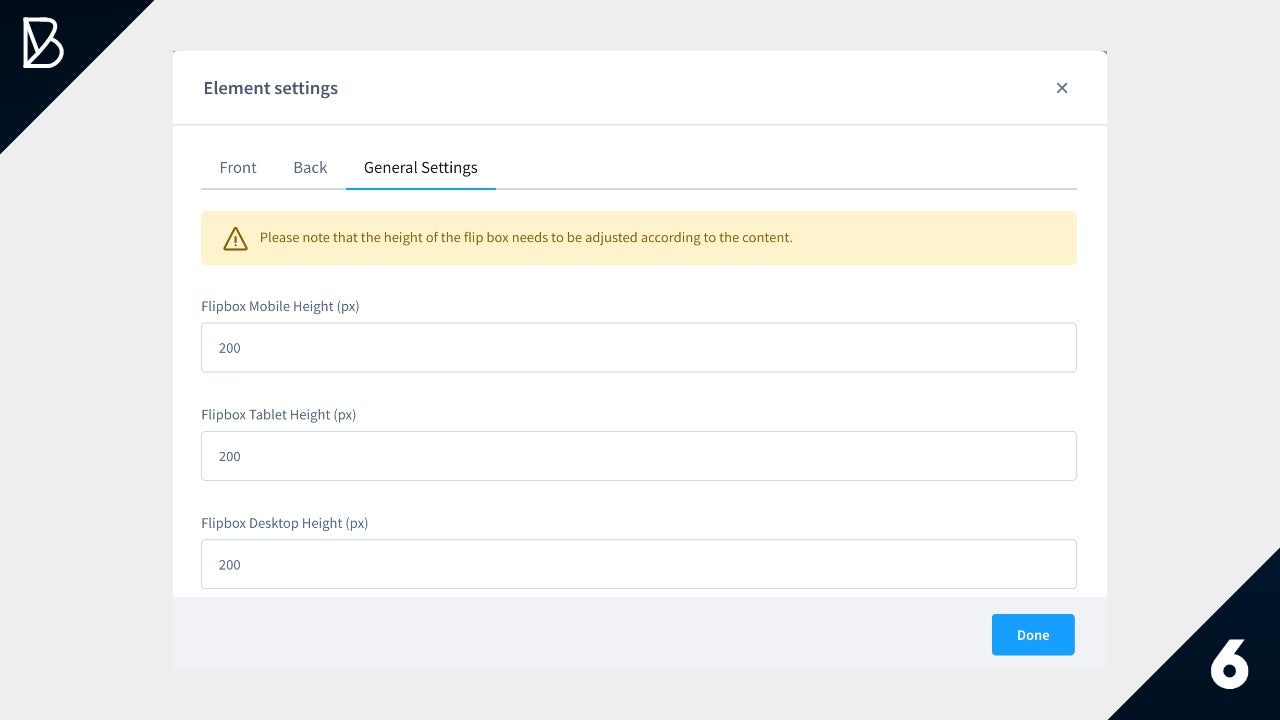Image resolution: width=1280 pixels, height=720 pixels.
Task: Open the Back tab
Action: [x=310, y=167]
